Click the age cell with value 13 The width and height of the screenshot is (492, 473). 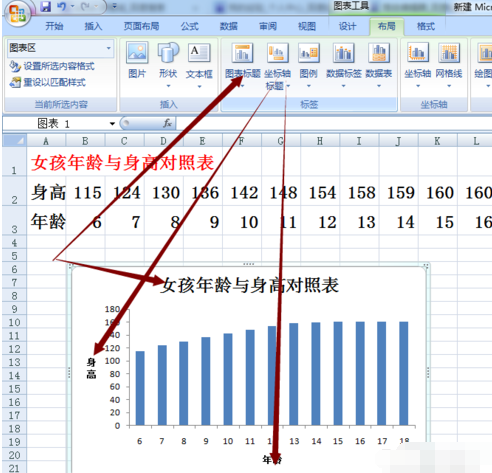coord(359,221)
